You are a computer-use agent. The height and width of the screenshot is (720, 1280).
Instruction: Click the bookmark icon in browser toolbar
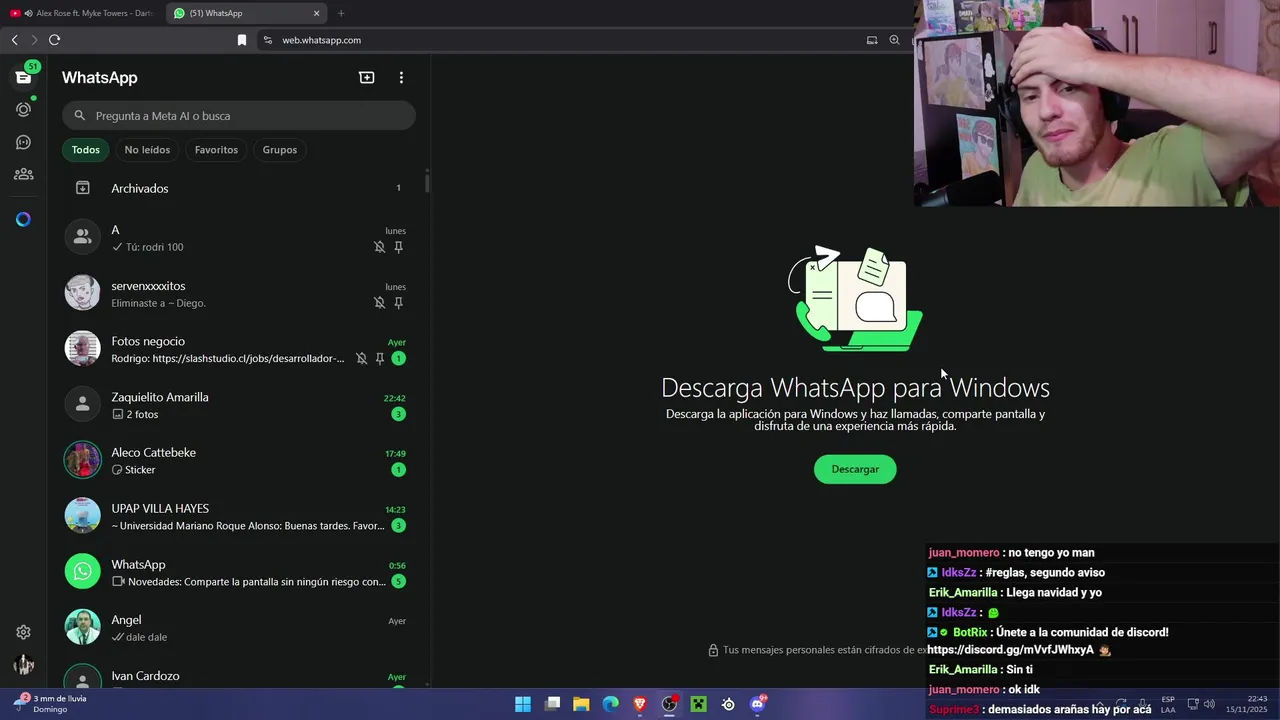pos(241,40)
